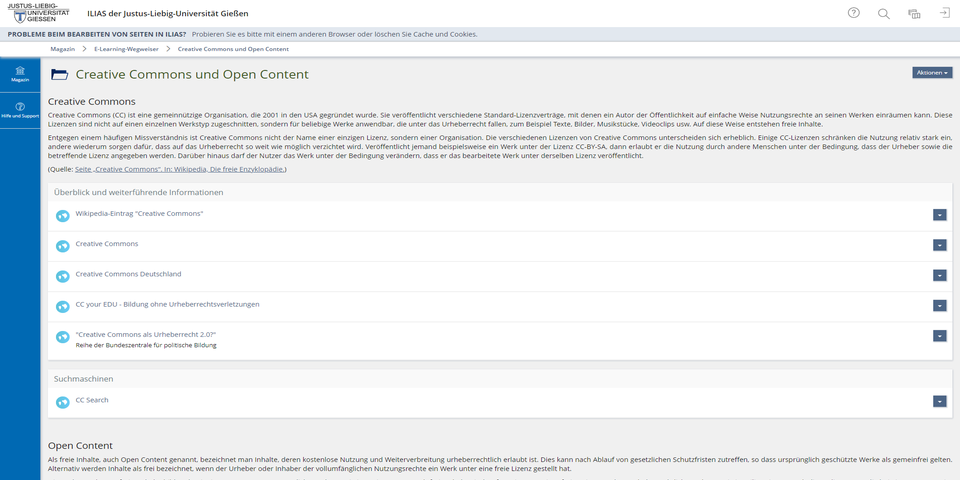Open Wikipedia-Eintrag "Creative Commons" link
960x480 pixels.
coord(139,213)
